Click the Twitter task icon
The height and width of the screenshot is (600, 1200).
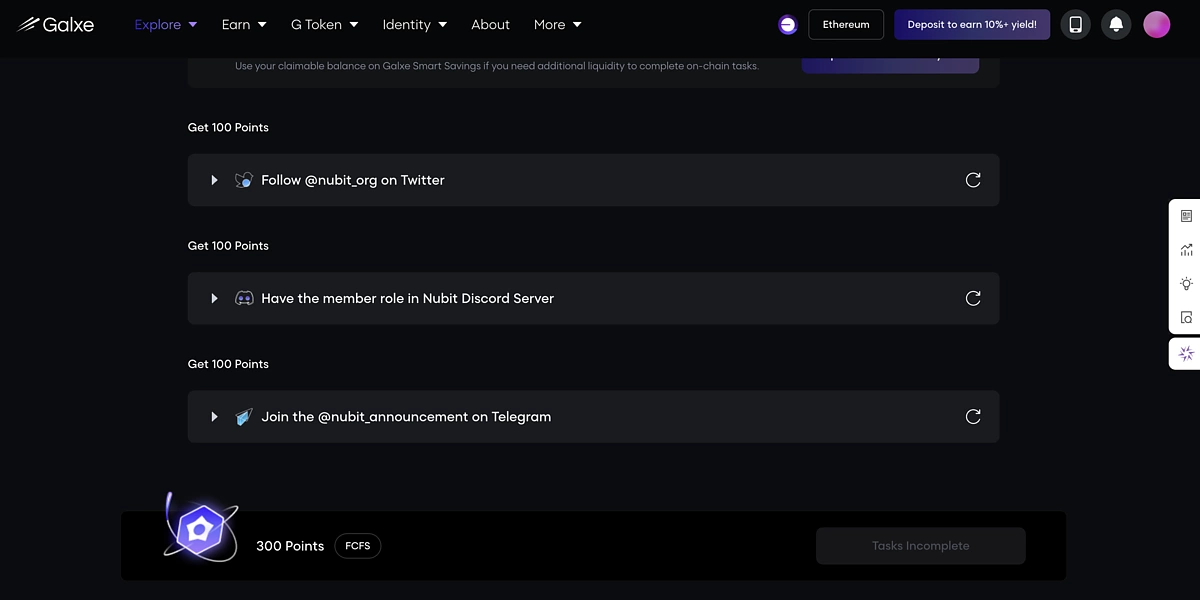tap(244, 180)
